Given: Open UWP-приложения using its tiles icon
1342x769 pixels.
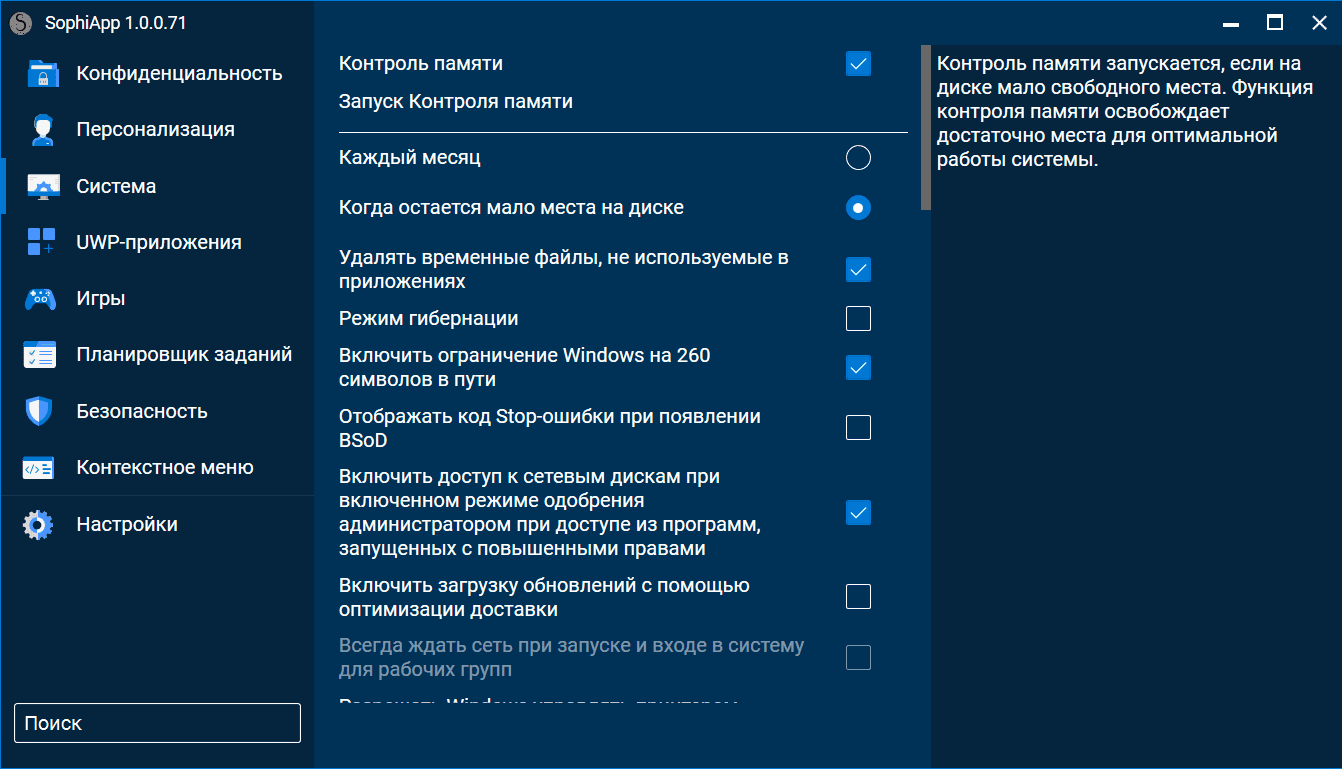Looking at the screenshot, I should point(41,243).
